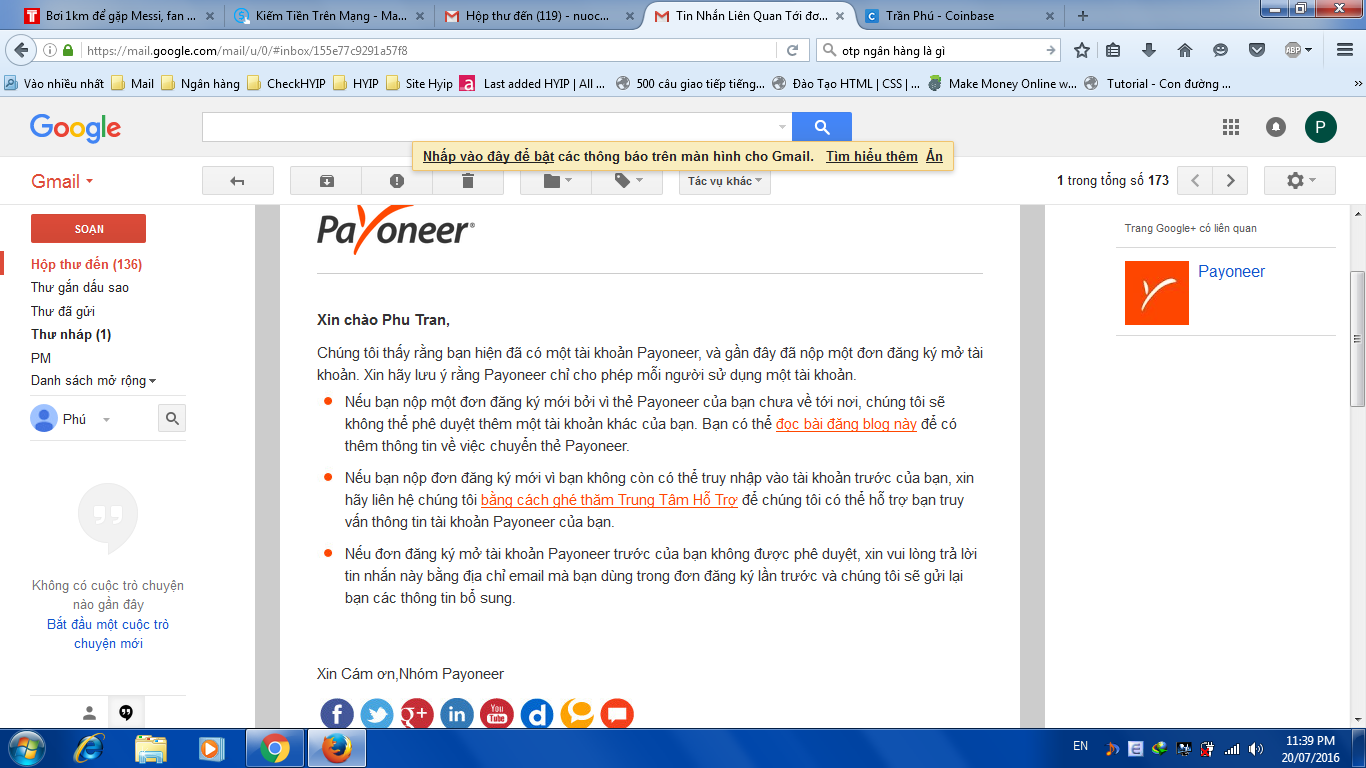Click the page vertical scrollbar
The width and height of the screenshot is (1366, 768).
(x=1357, y=340)
